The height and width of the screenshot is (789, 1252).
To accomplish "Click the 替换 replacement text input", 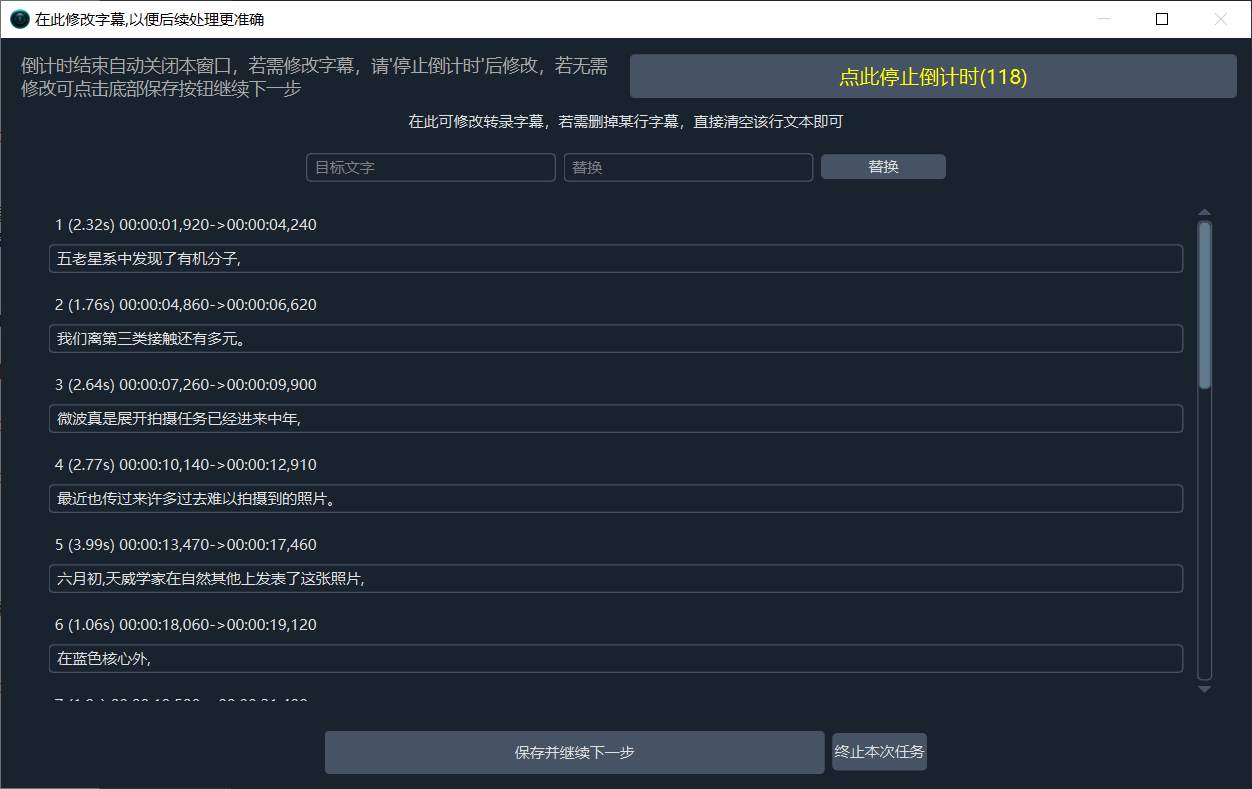I will tap(688, 168).
